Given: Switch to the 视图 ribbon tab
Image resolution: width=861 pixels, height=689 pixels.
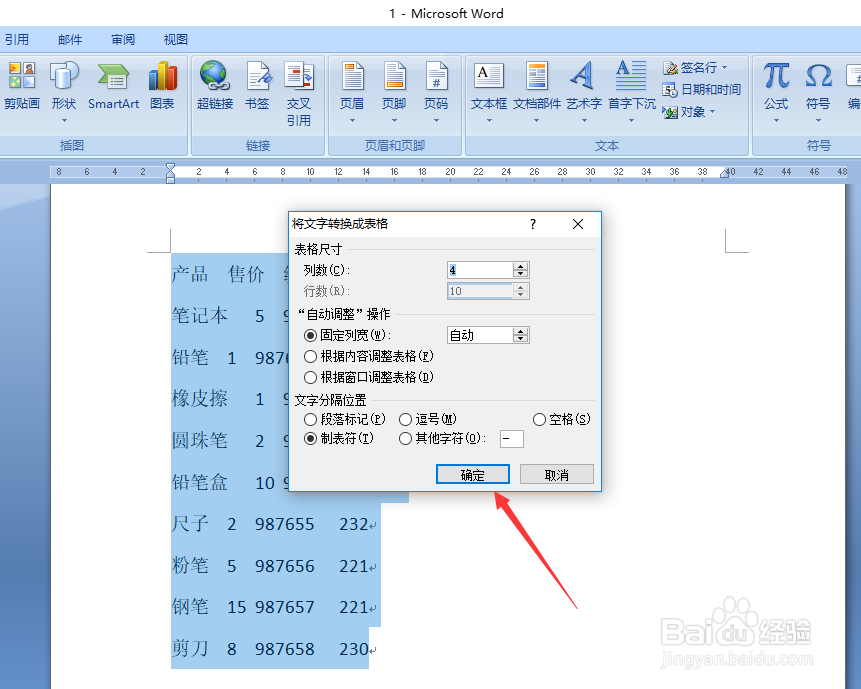Looking at the screenshot, I should point(175,39).
